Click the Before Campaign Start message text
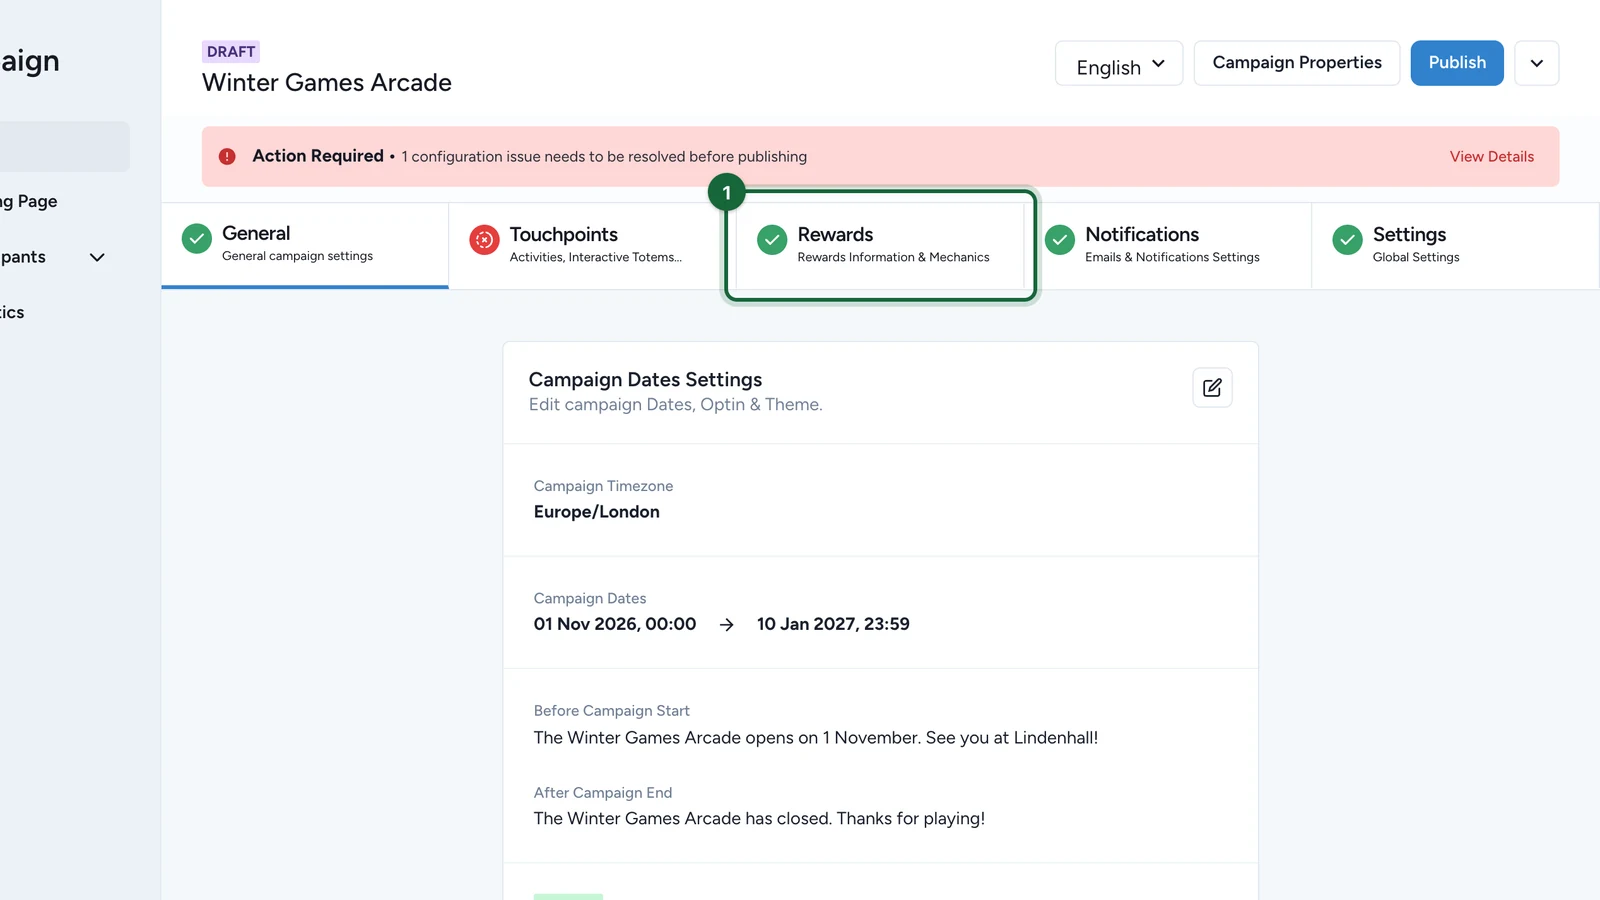The width and height of the screenshot is (1600, 900). [816, 738]
